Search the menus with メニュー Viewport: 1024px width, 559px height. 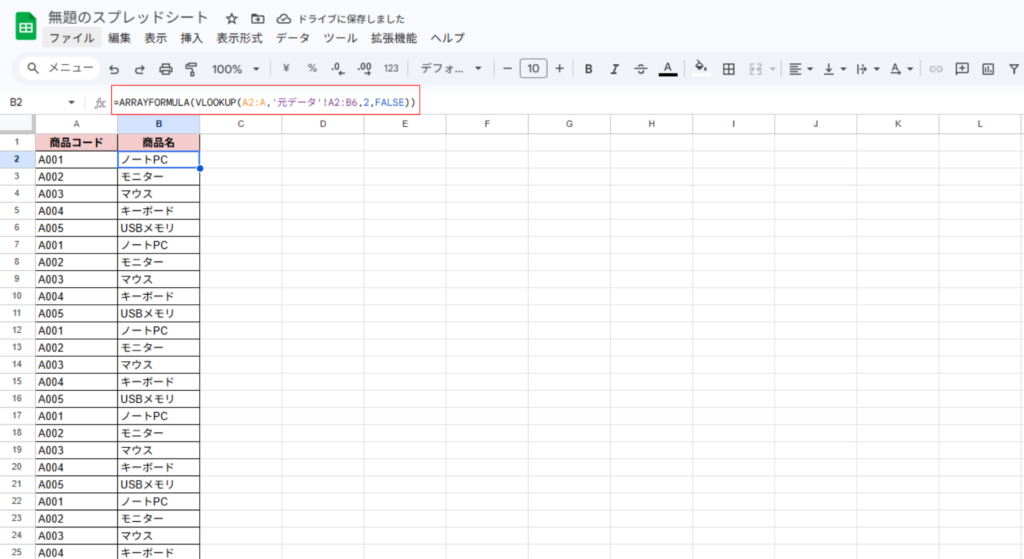(60, 68)
